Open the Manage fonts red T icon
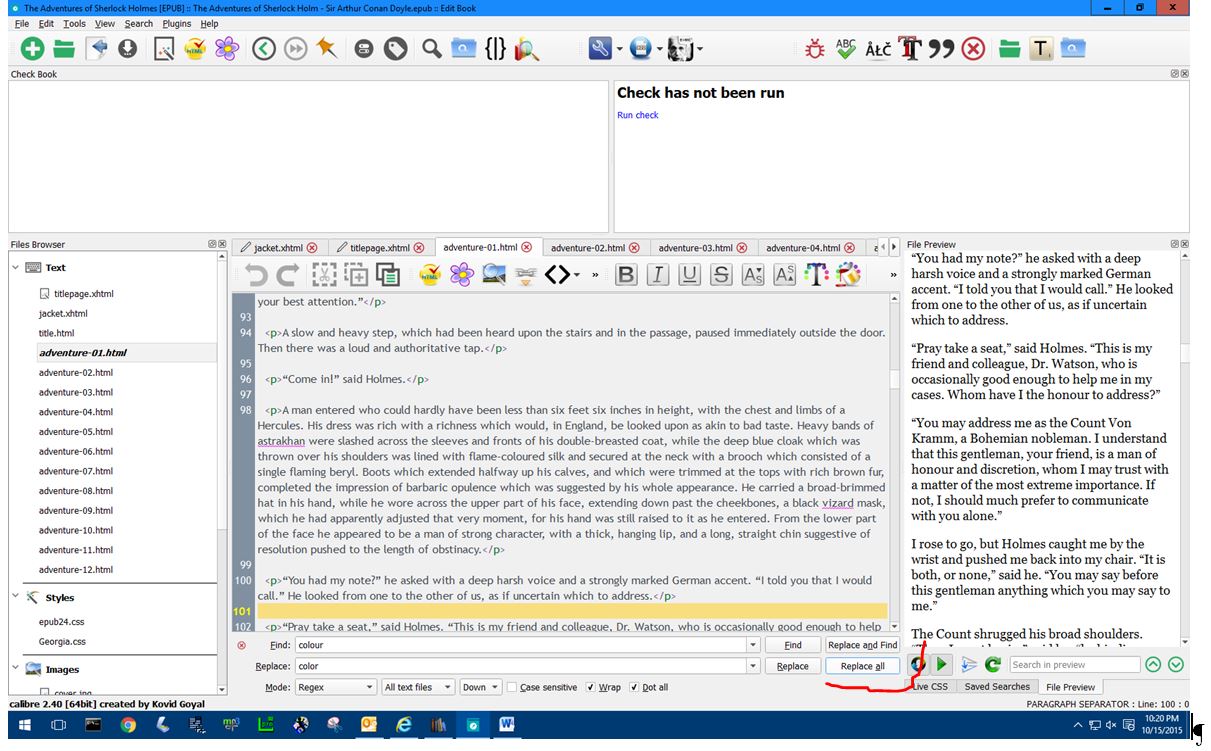The image size is (1211, 751). 909,48
